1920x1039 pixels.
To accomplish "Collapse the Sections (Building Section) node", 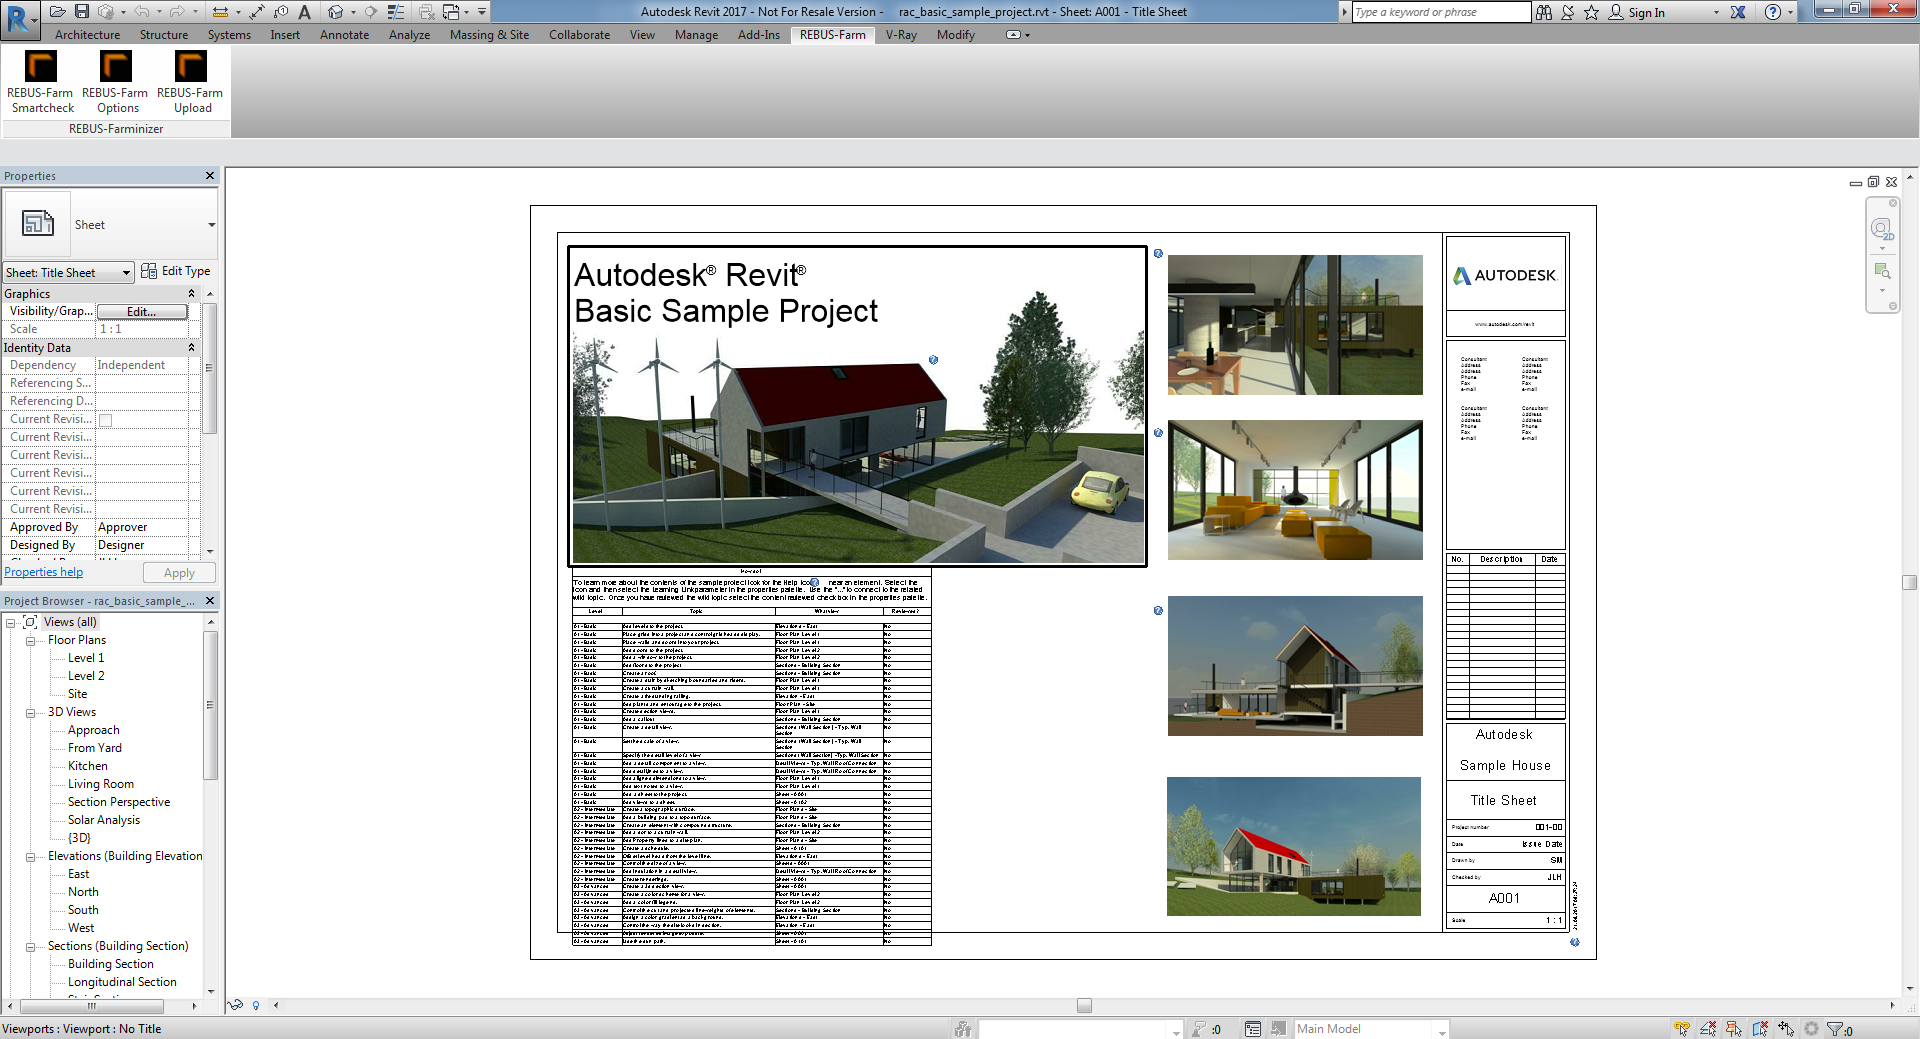I will click(x=31, y=947).
